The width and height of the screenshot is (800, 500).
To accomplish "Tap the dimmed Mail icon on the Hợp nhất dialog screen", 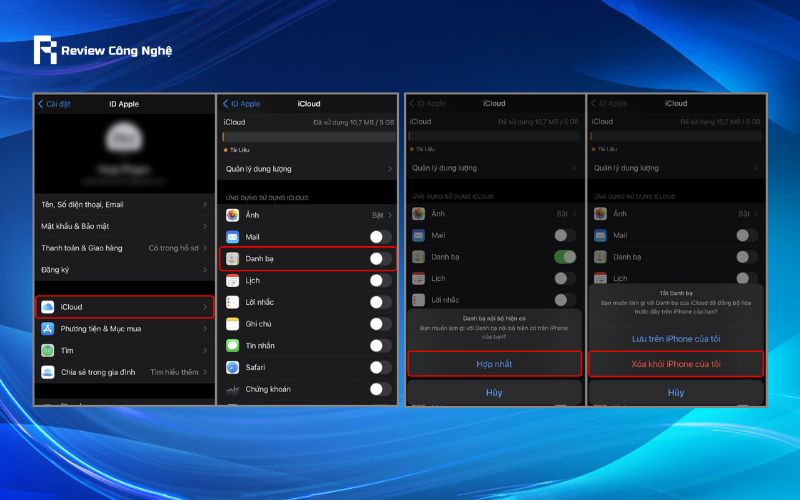I will (418, 235).
